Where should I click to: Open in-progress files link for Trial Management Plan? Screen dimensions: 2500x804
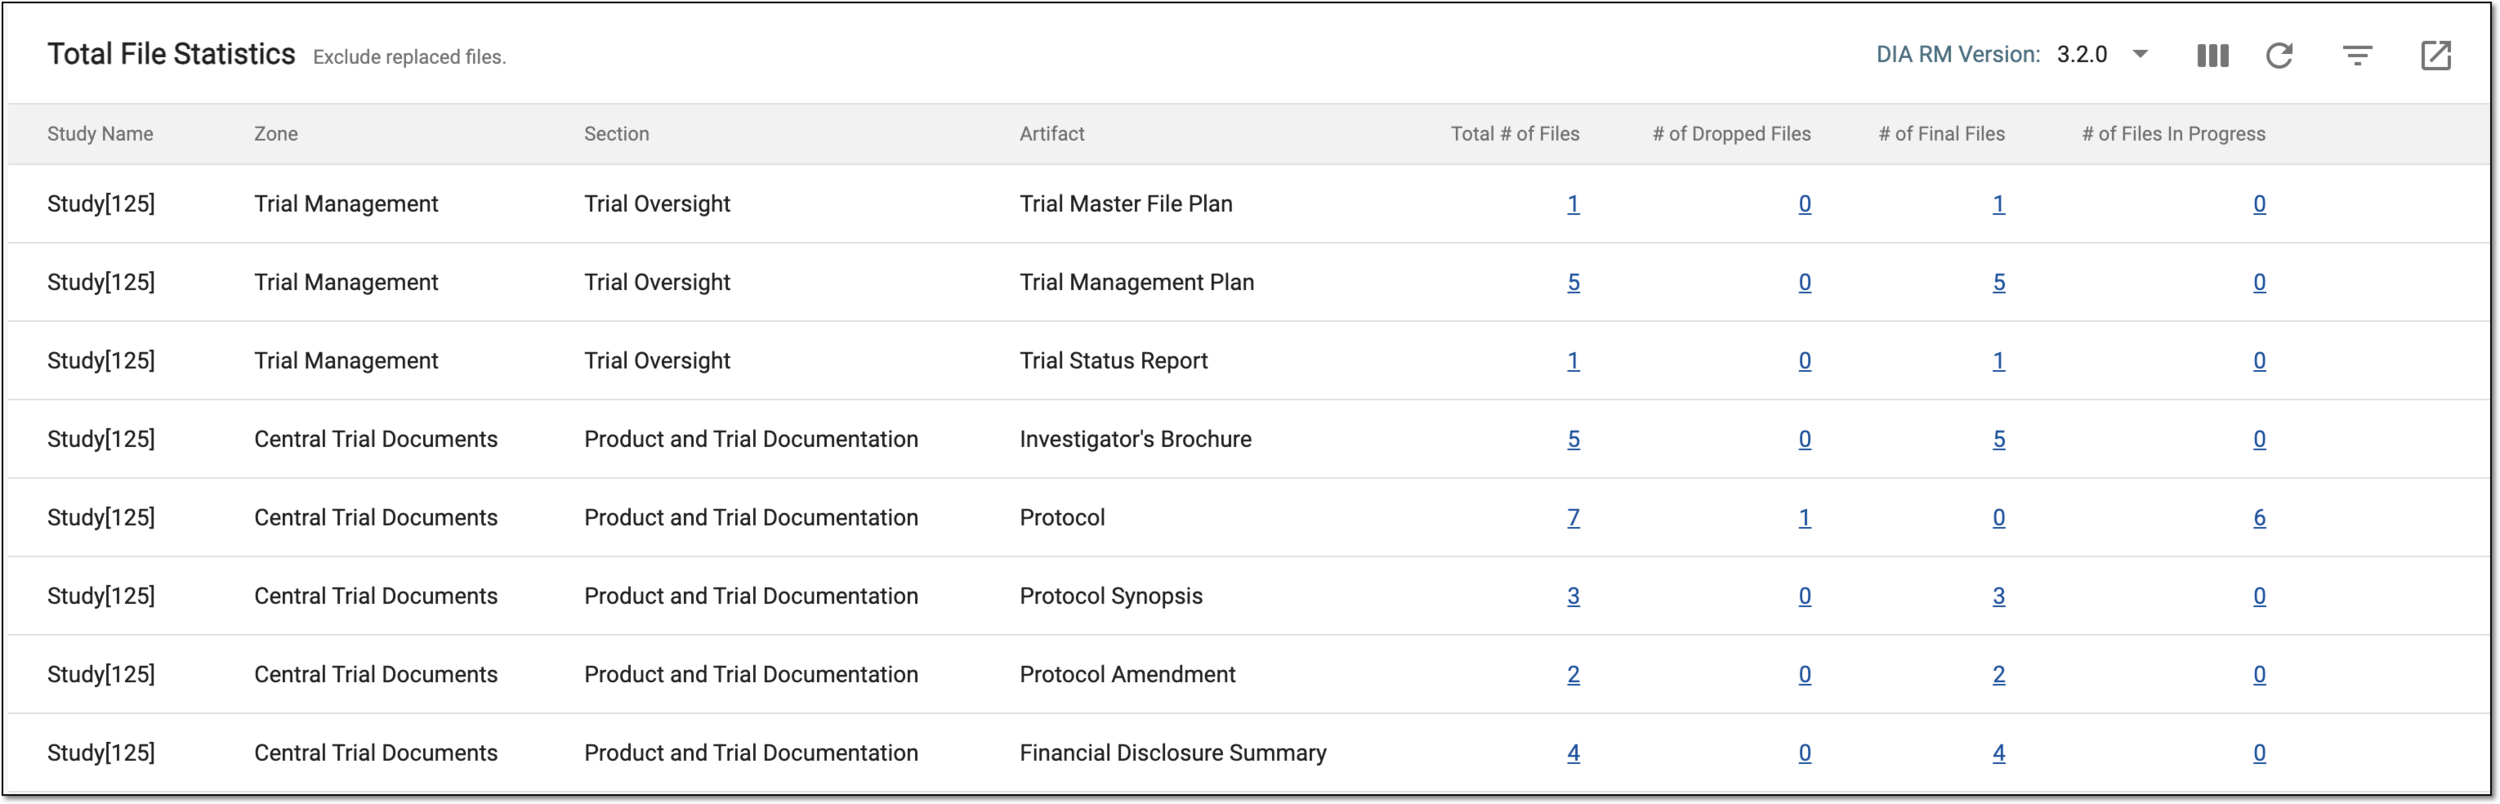pos(2259,283)
